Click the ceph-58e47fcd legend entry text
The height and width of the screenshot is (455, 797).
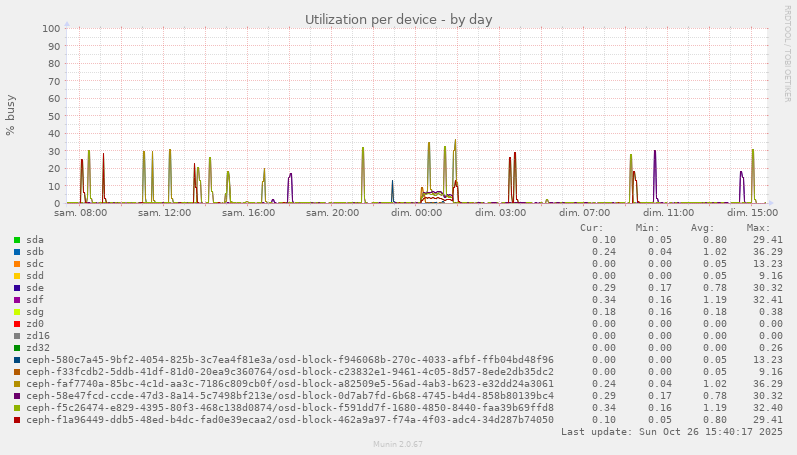[290, 396]
